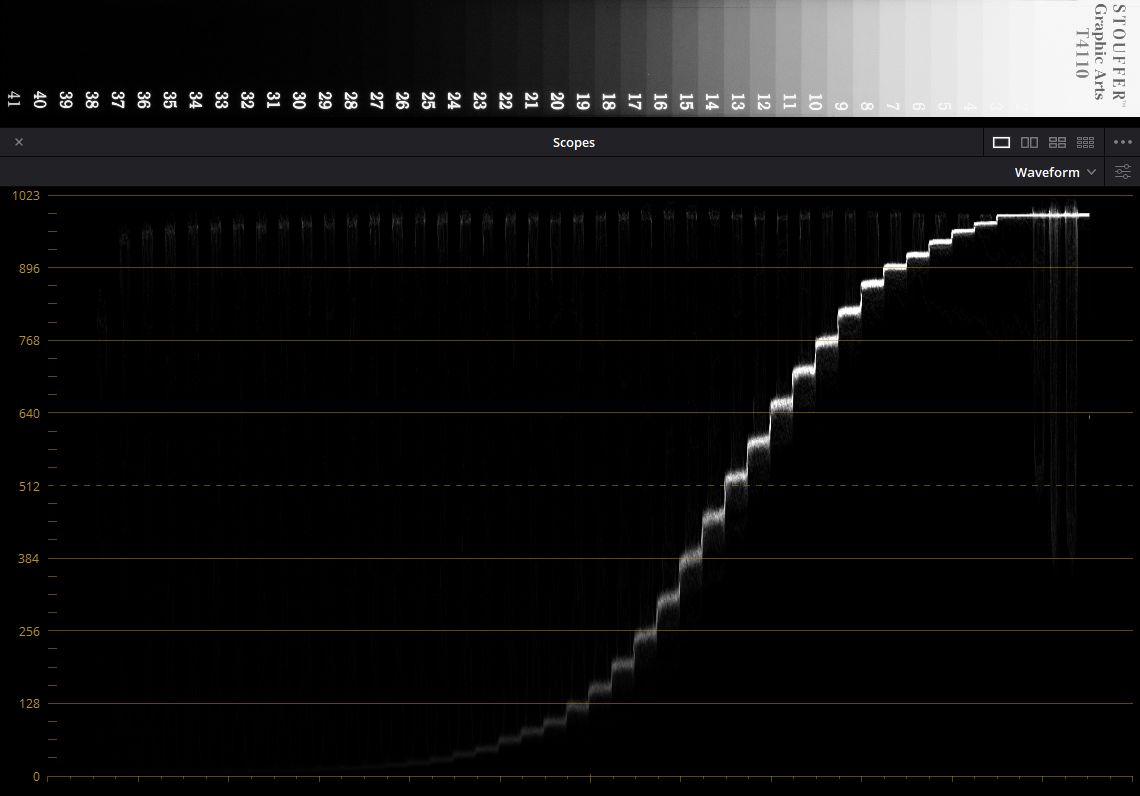Switch scopes to nine-up grid layout

tap(1085, 142)
